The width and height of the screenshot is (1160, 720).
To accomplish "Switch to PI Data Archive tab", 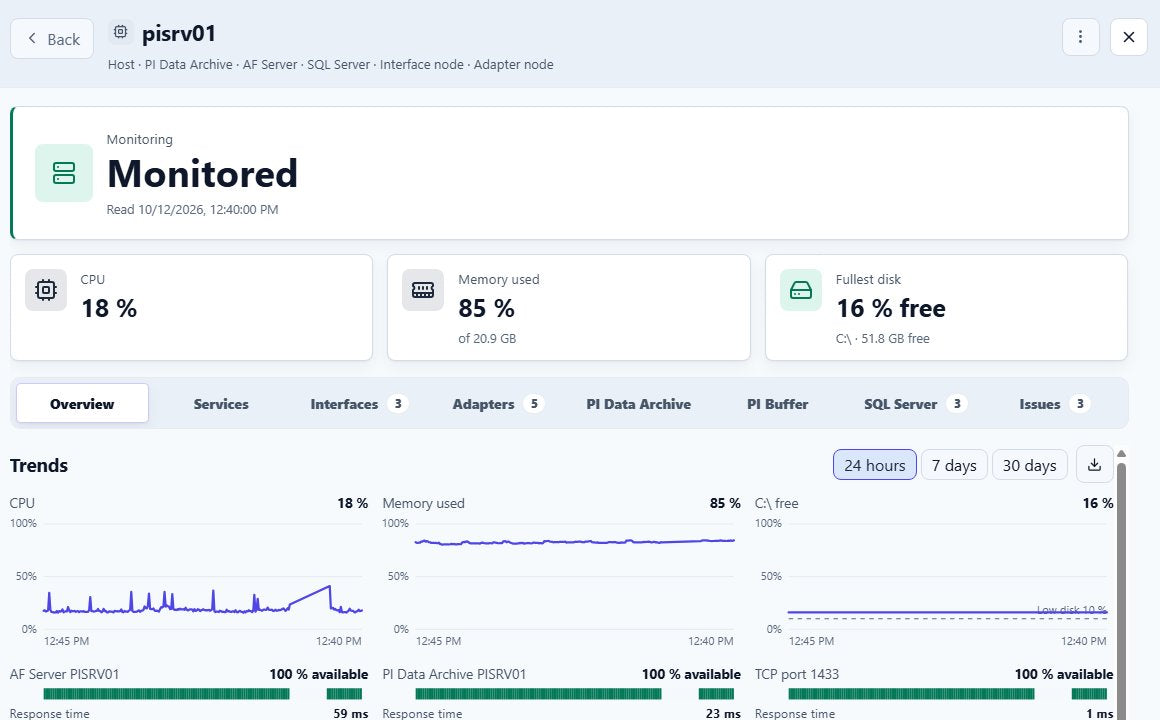I will click(x=638, y=404).
